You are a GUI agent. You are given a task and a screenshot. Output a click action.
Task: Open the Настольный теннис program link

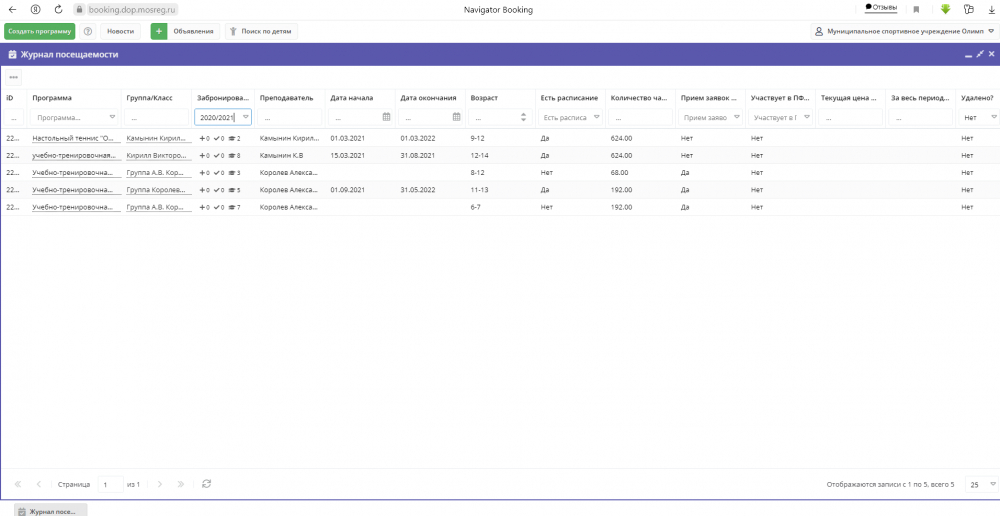(73, 138)
